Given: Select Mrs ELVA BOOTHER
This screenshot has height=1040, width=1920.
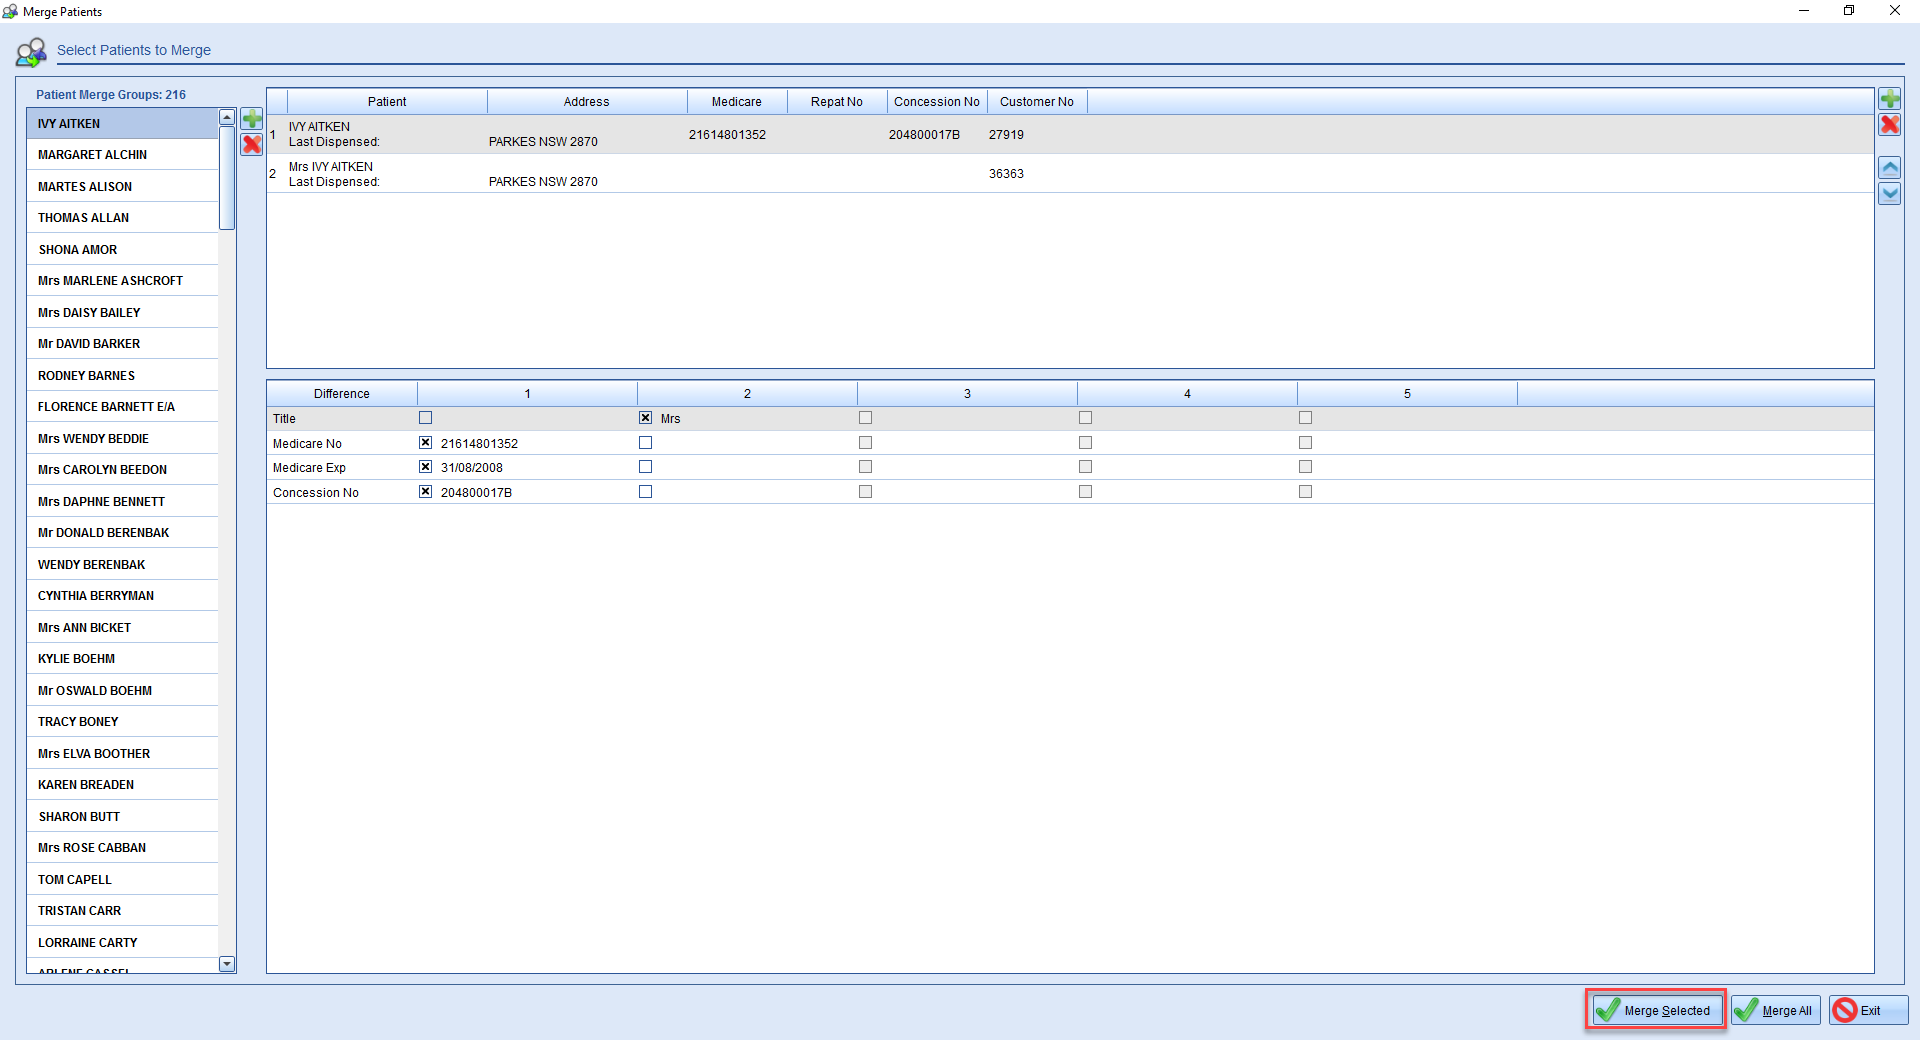Looking at the screenshot, I should pyautogui.click(x=122, y=754).
